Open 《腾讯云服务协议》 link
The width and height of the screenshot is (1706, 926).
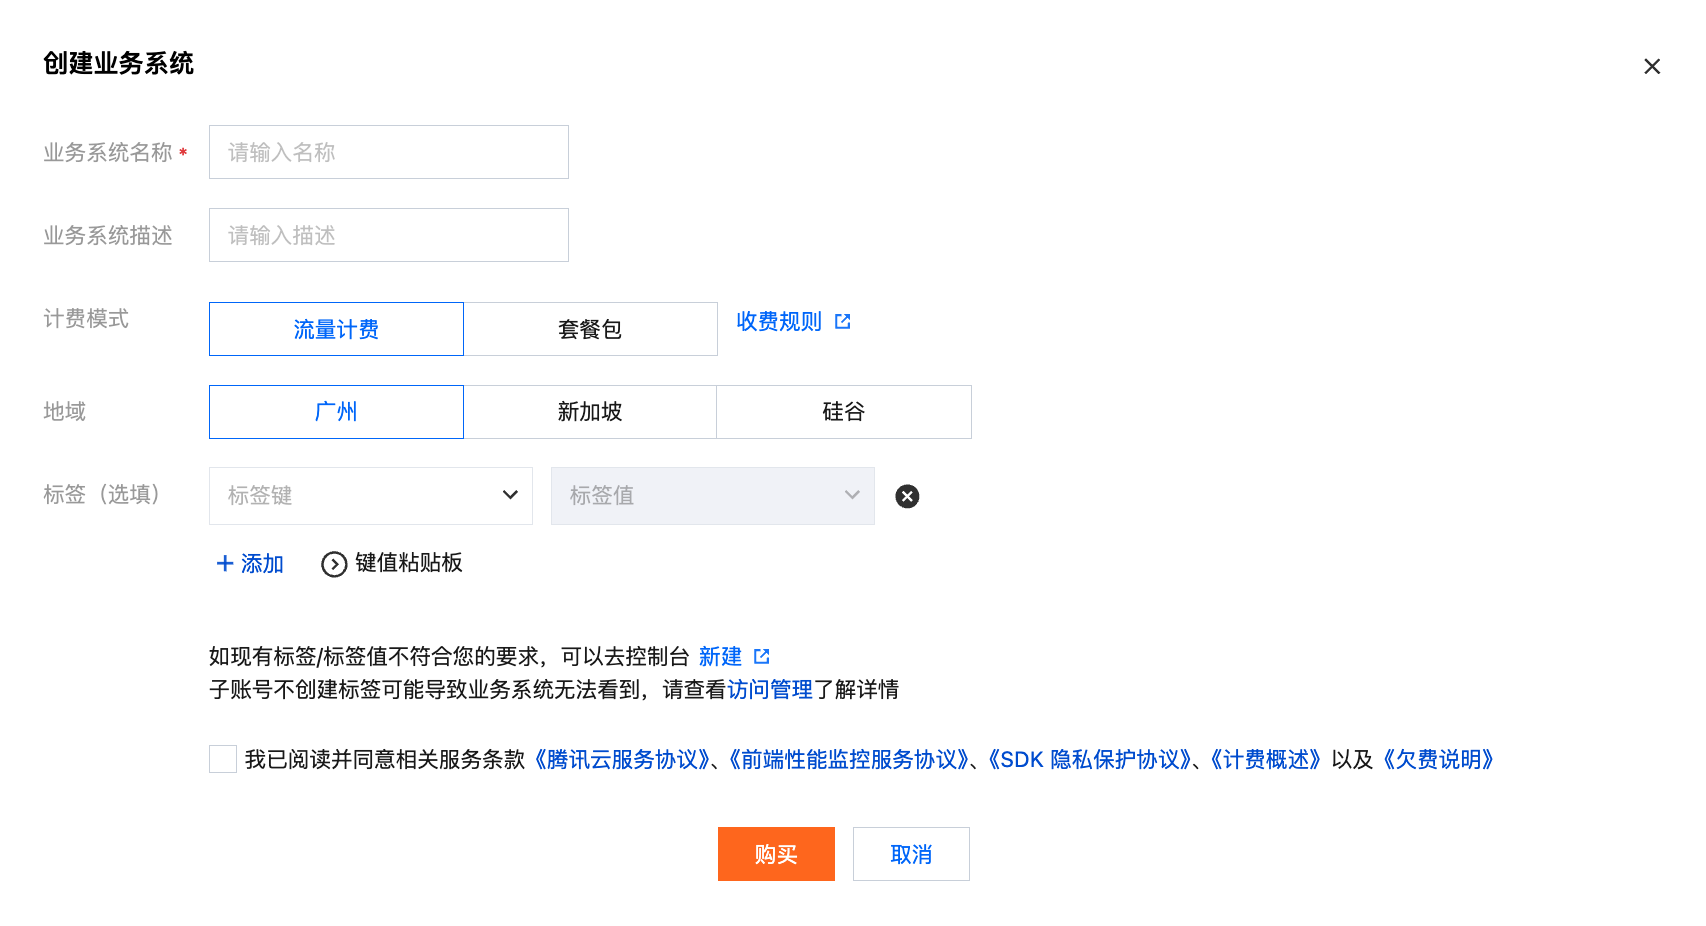click(x=622, y=760)
